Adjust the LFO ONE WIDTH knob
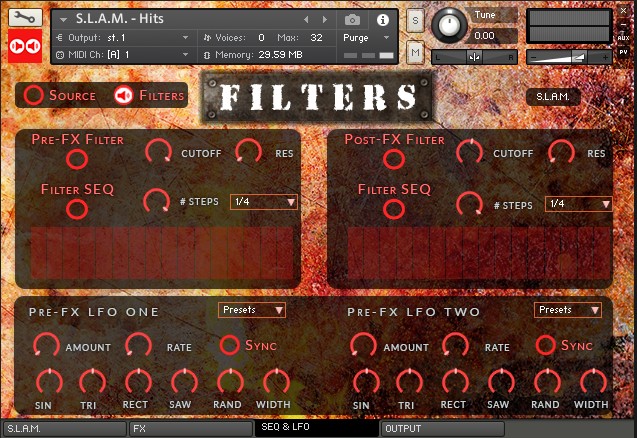Viewport: 637px width, 438px height. click(277, 382)
